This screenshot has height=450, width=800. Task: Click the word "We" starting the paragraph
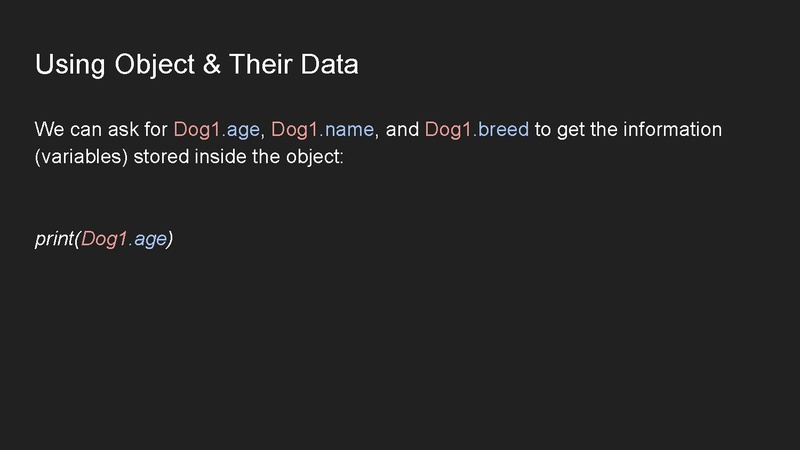tap(47, 131)
